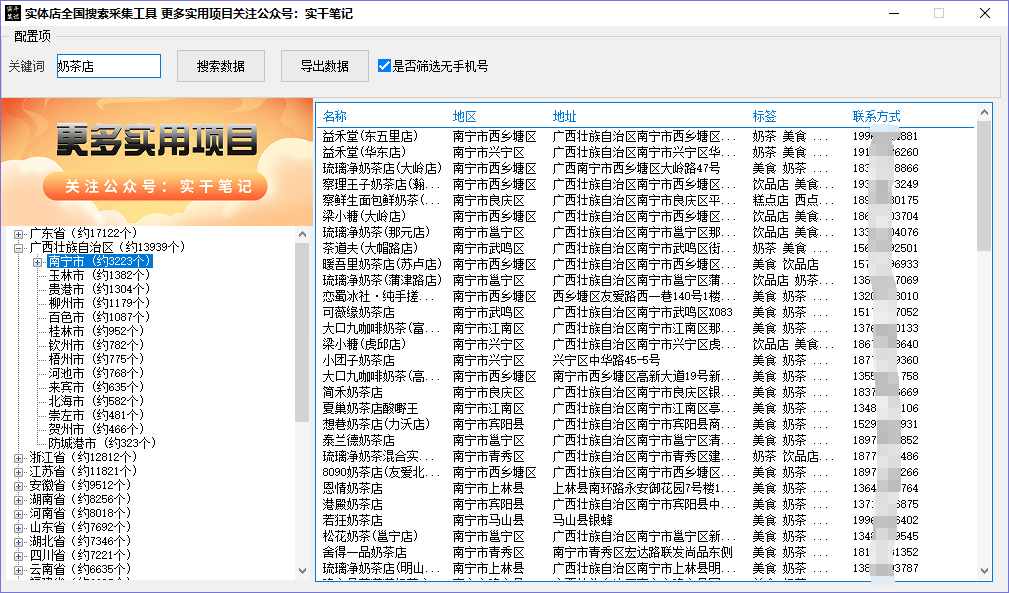
Task: Click the 地区 column header
Action: (x=465, y=116)
